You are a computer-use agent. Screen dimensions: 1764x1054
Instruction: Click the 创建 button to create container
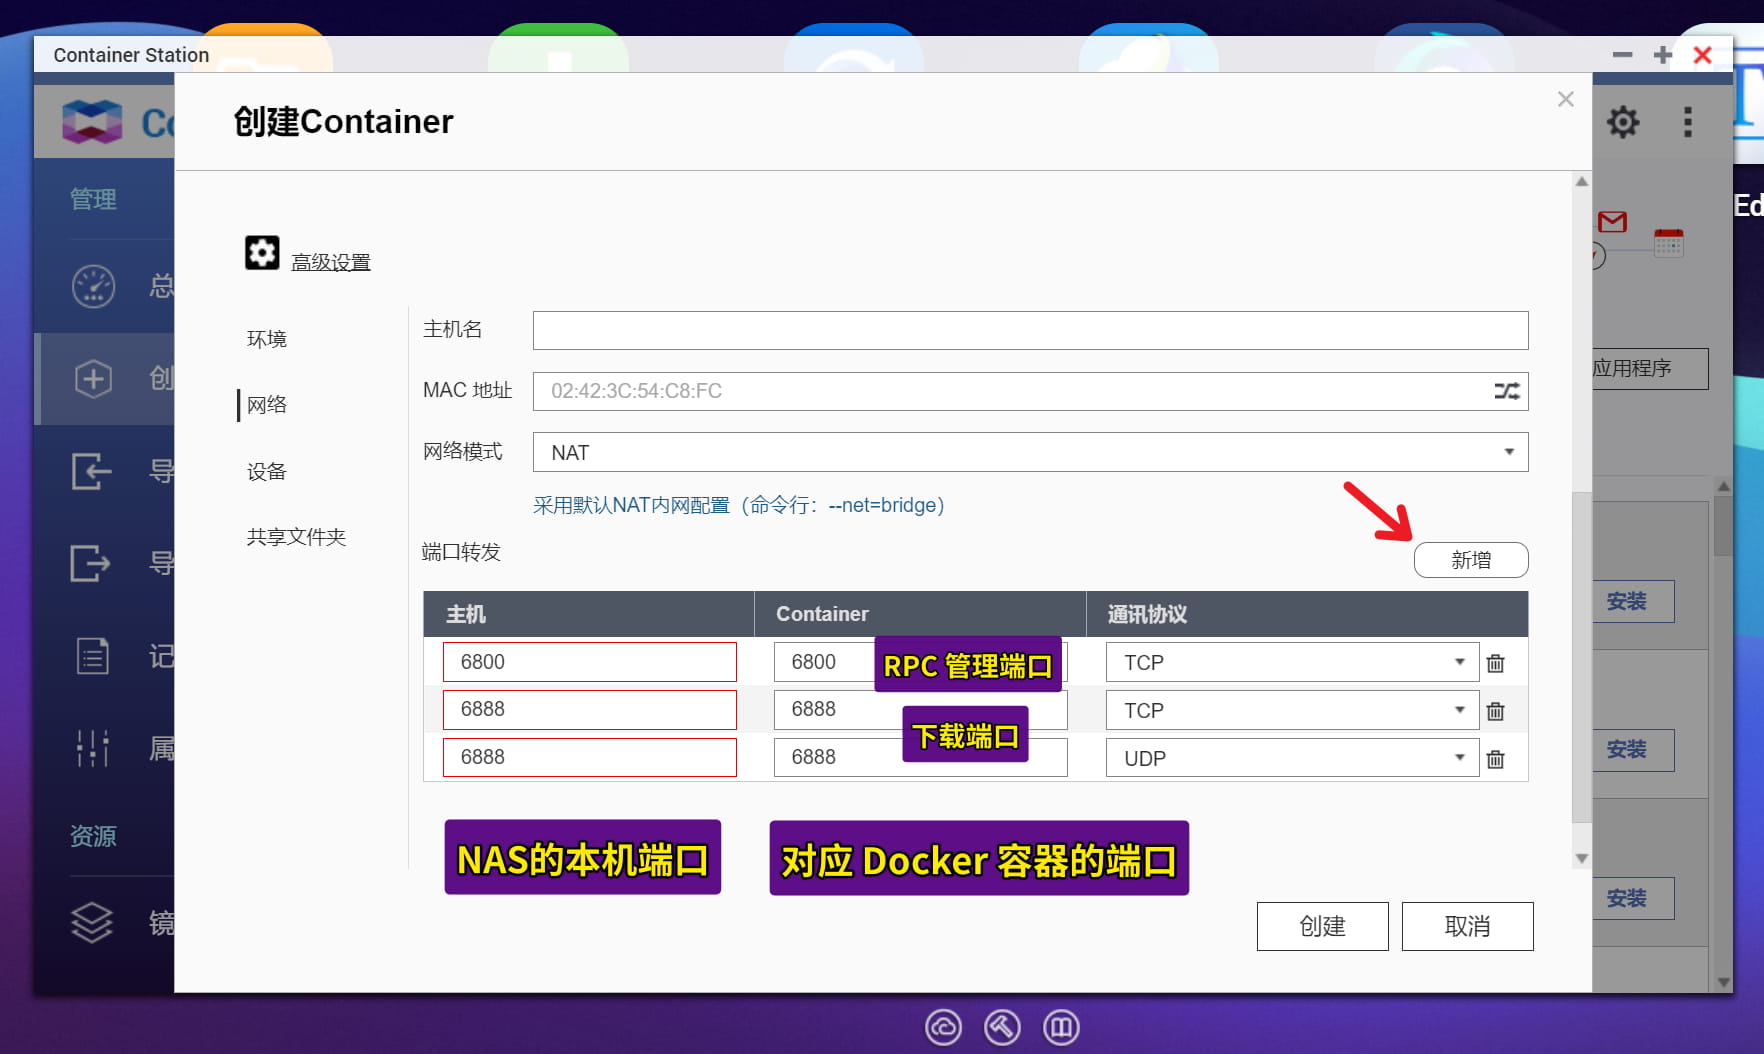(1322, 926)
